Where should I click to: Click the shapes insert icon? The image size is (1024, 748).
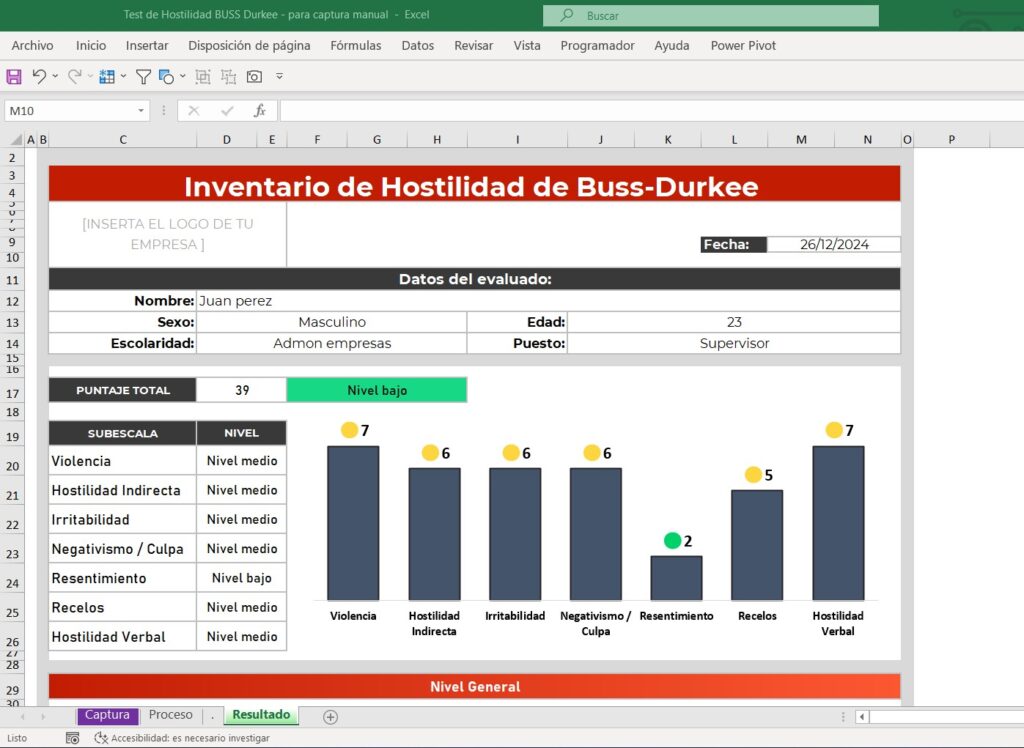click(166, 76)
